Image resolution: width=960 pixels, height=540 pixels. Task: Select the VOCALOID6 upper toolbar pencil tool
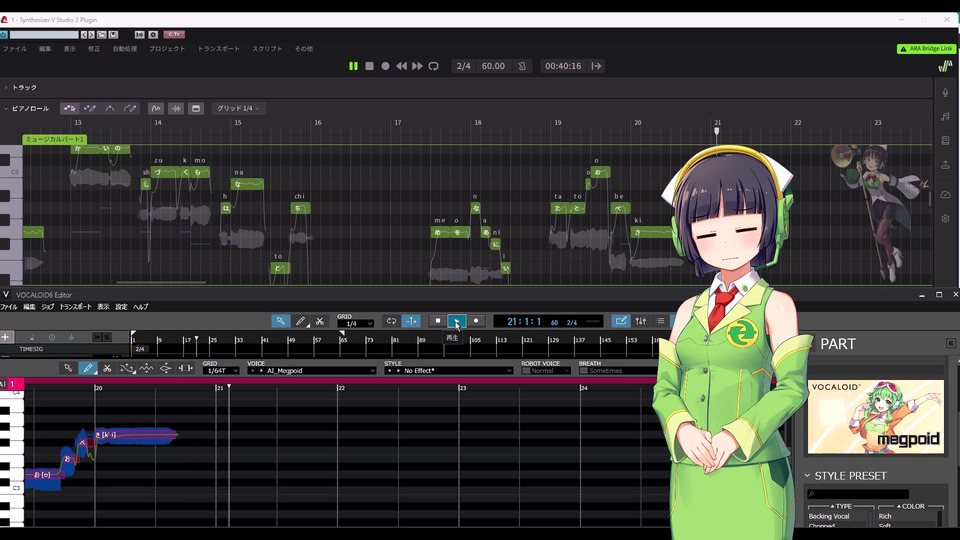tap(300, 321)
